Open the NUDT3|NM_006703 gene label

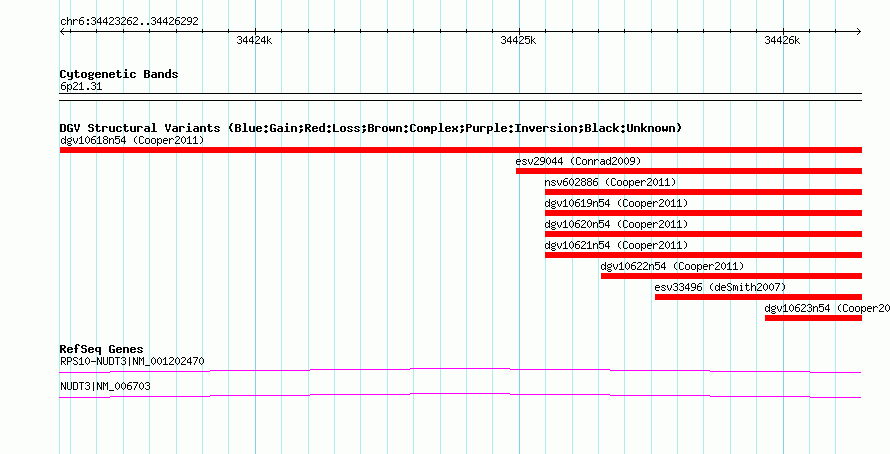pos(105,386)
